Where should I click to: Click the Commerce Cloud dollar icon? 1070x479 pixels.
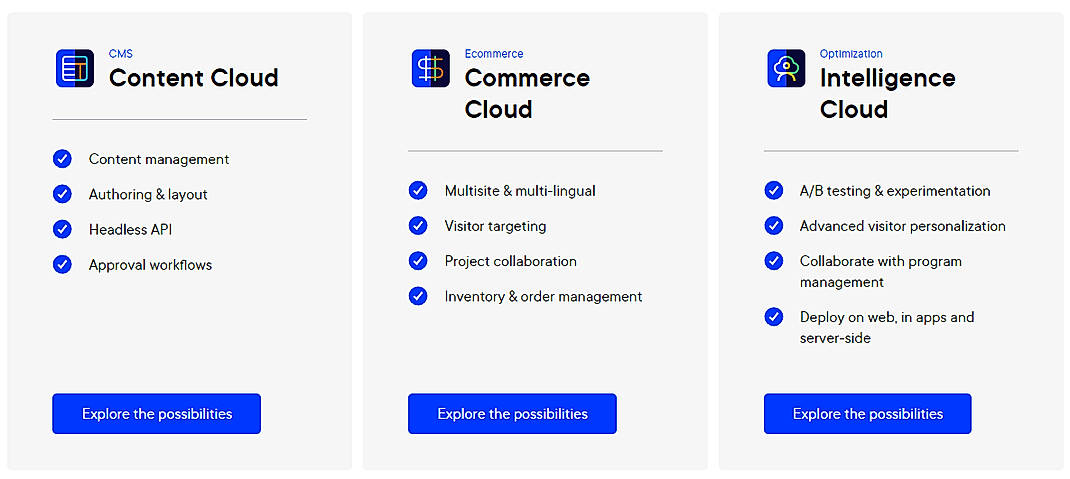(x=430, y=68)
